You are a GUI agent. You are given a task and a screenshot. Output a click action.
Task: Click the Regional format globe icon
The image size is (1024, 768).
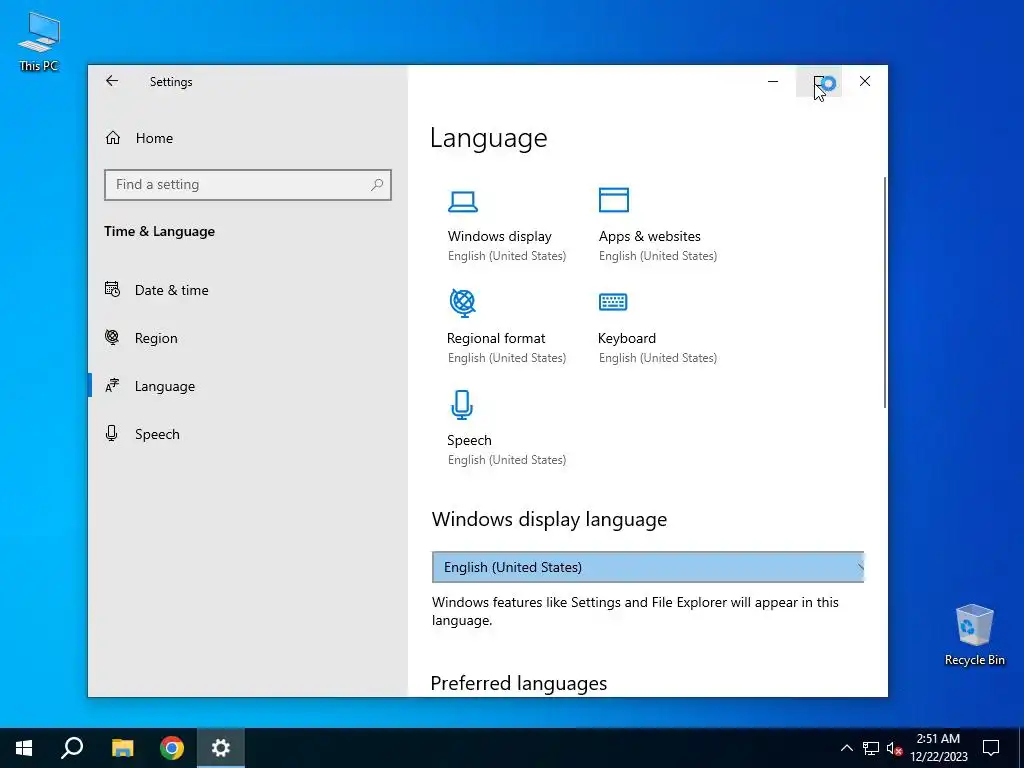(x=462, y=303)
